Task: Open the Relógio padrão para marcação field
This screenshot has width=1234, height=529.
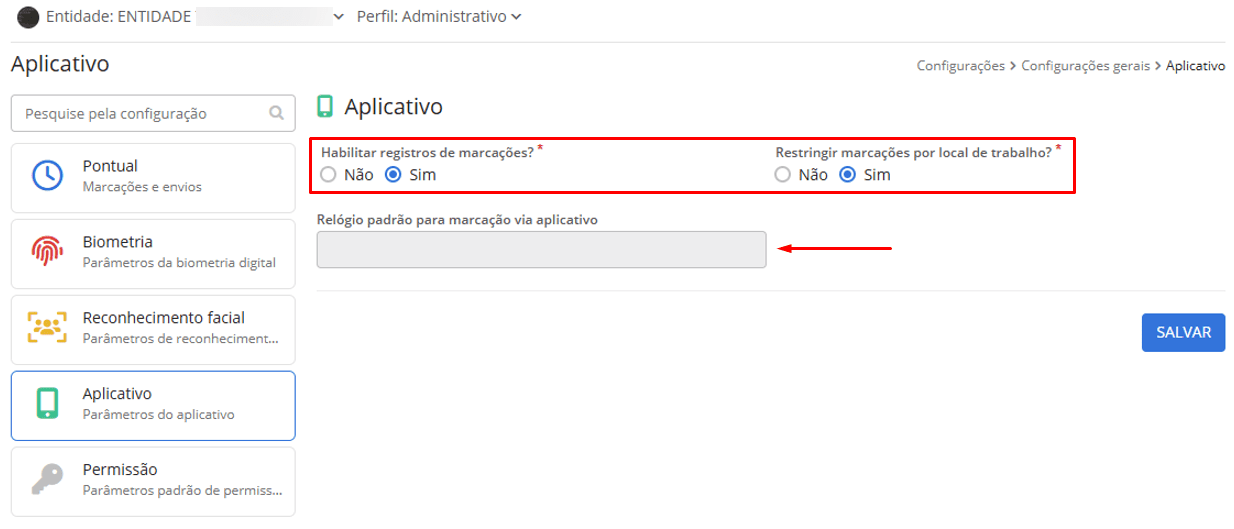Action: click(541, 250)
